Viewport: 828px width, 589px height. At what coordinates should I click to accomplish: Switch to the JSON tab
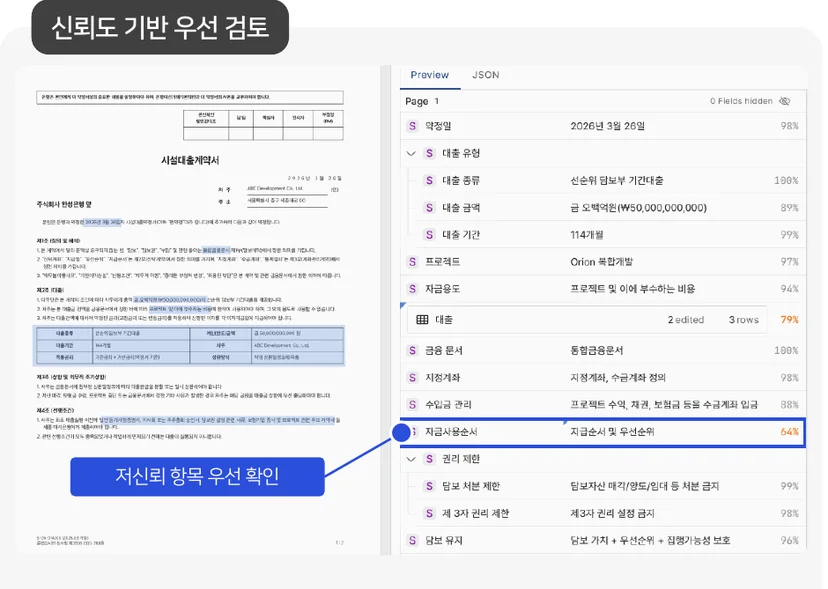tap(485, 75)
